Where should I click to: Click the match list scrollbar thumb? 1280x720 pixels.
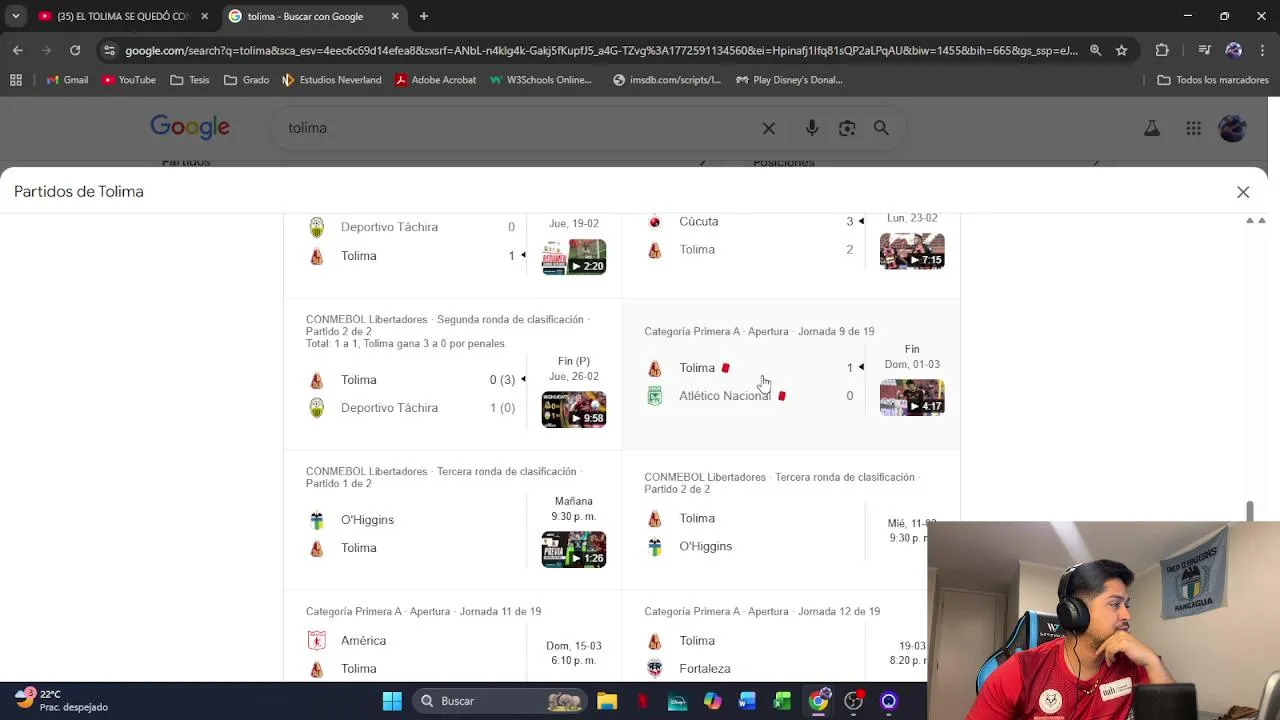(x=1249, y=511)
